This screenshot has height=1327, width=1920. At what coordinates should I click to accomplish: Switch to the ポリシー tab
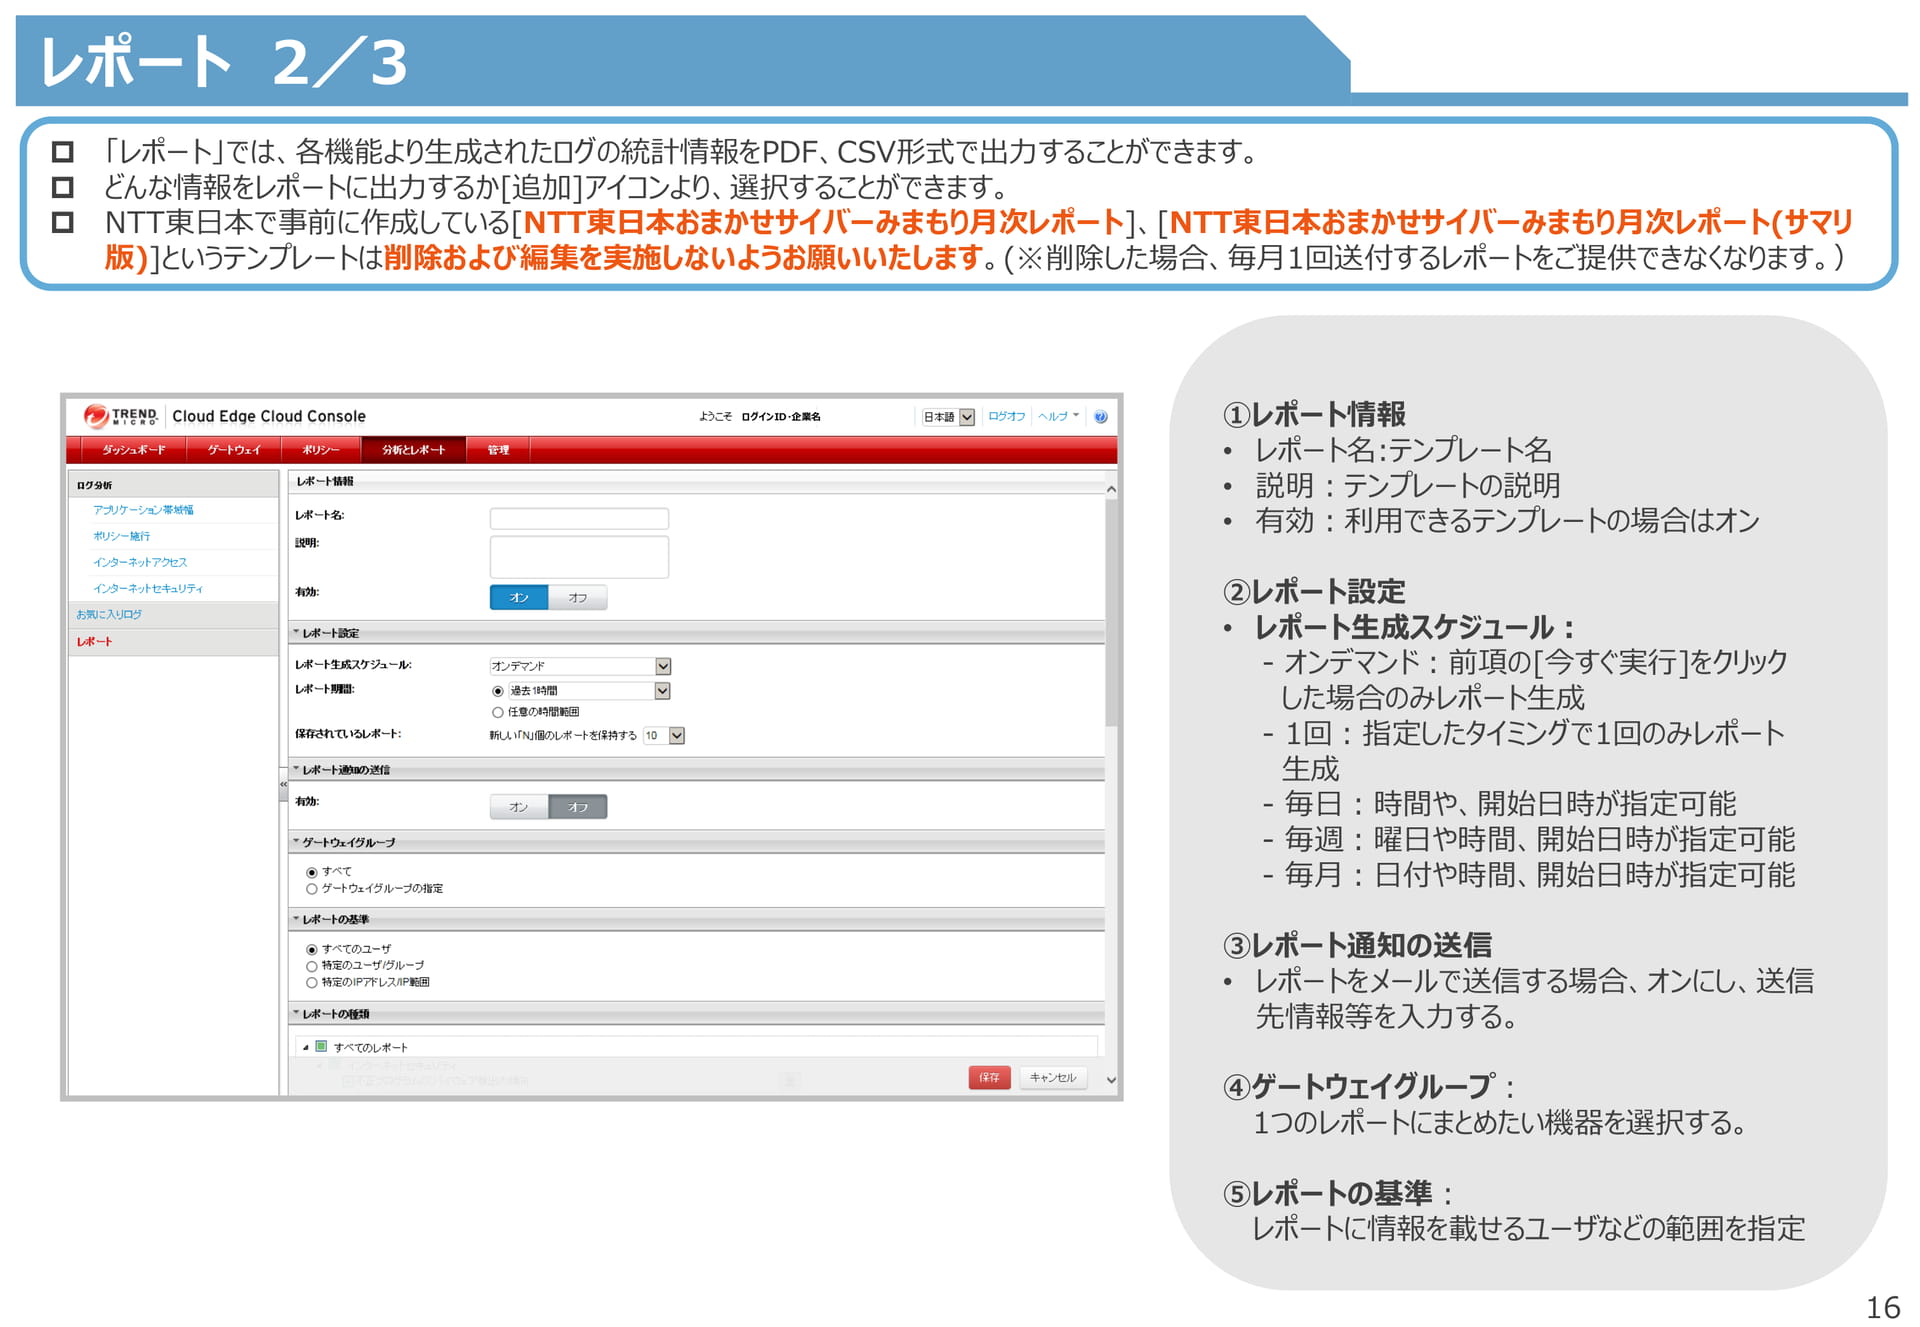(321, 450)
